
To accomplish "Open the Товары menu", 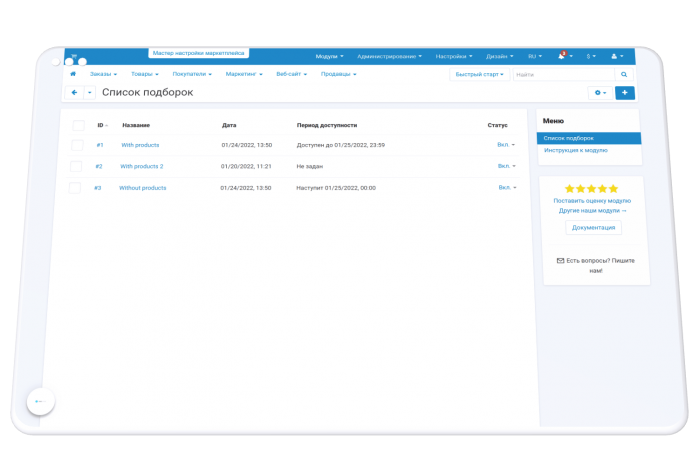I will pos(145,74).
